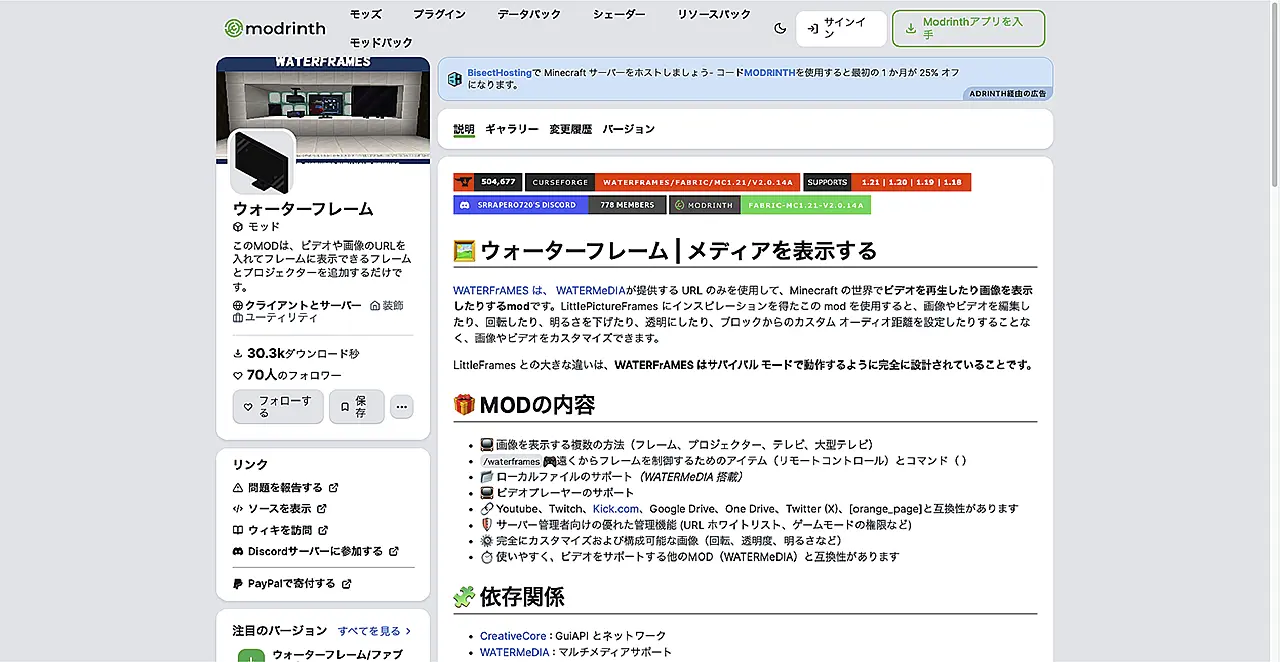Open the 変更履歴 changelog tab

point(570,129)
